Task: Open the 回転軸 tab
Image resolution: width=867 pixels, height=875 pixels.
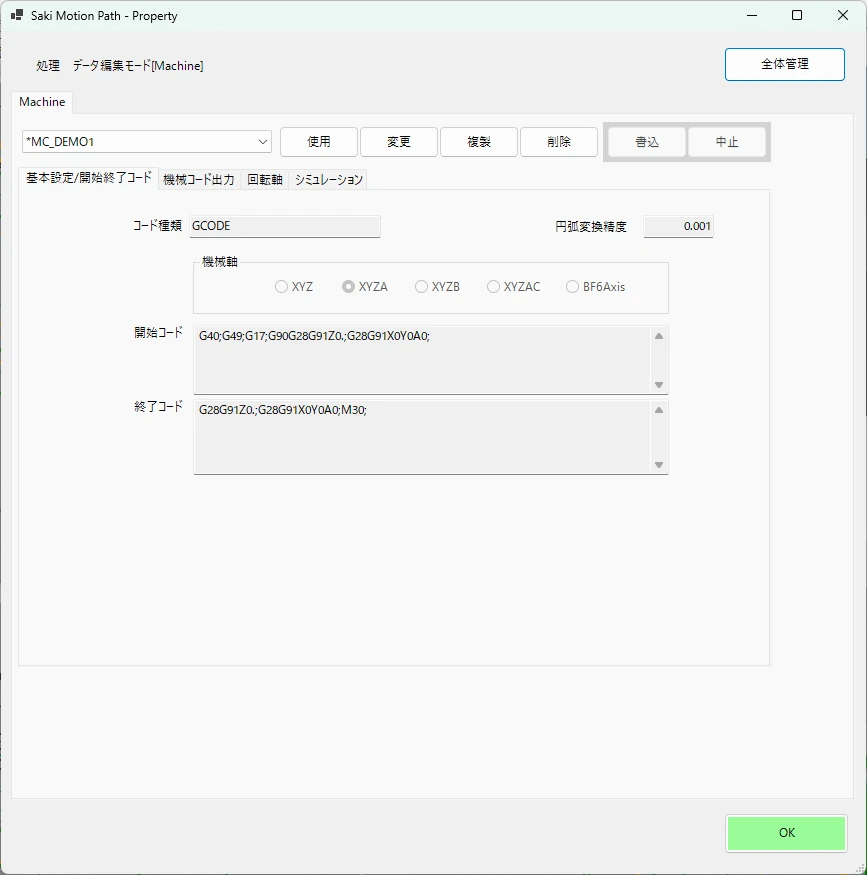Action: 264,180
